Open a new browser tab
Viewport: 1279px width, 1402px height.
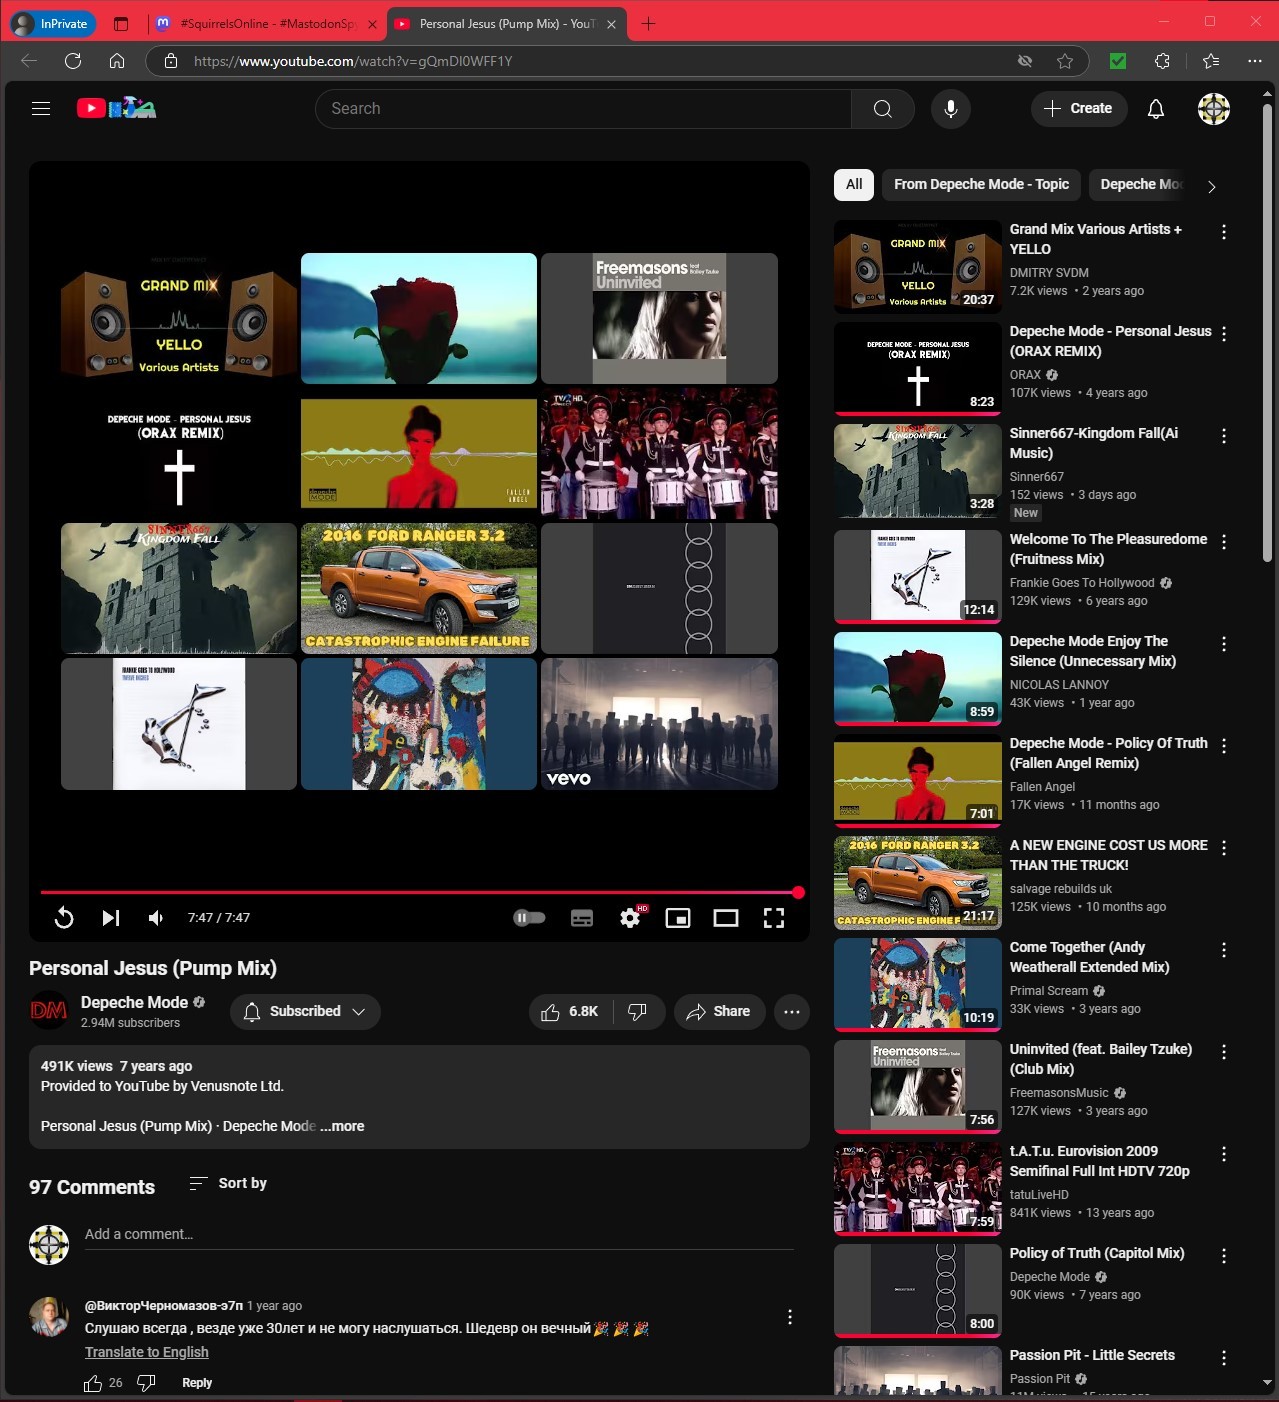(648, 23)
